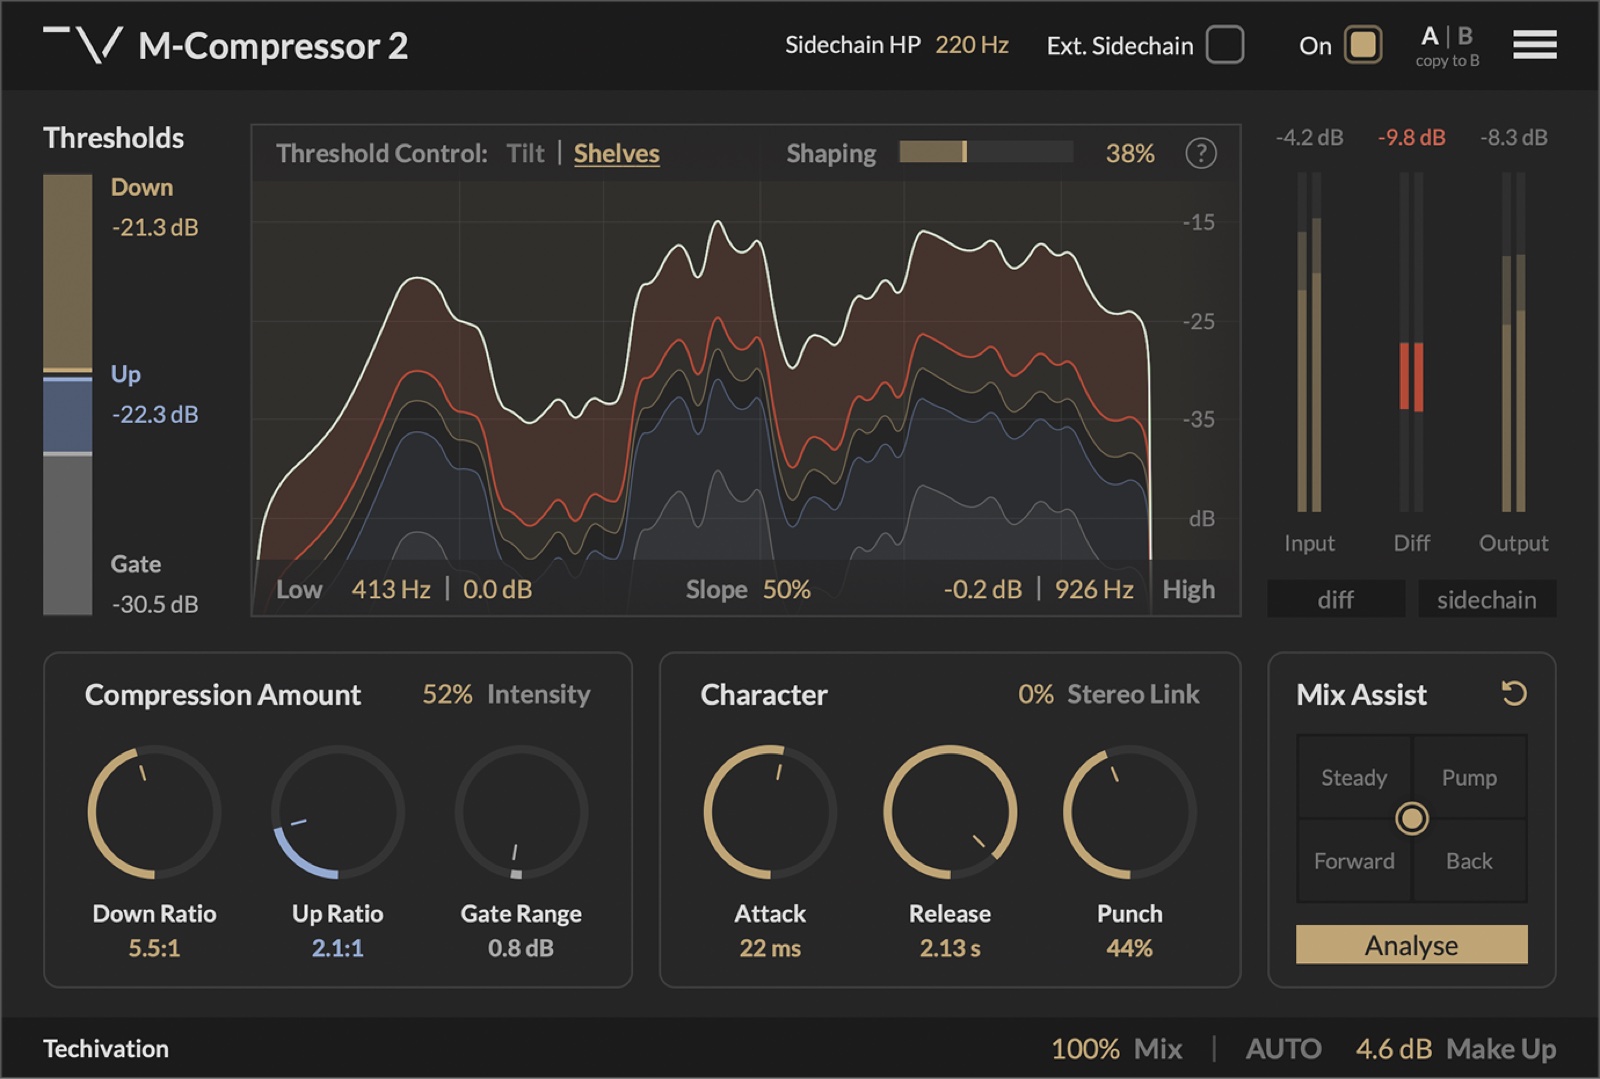The width and height of the screenshot is (1600, 1079).
Task: Switch to preset state B
Action: click(x=1465, y=37)
